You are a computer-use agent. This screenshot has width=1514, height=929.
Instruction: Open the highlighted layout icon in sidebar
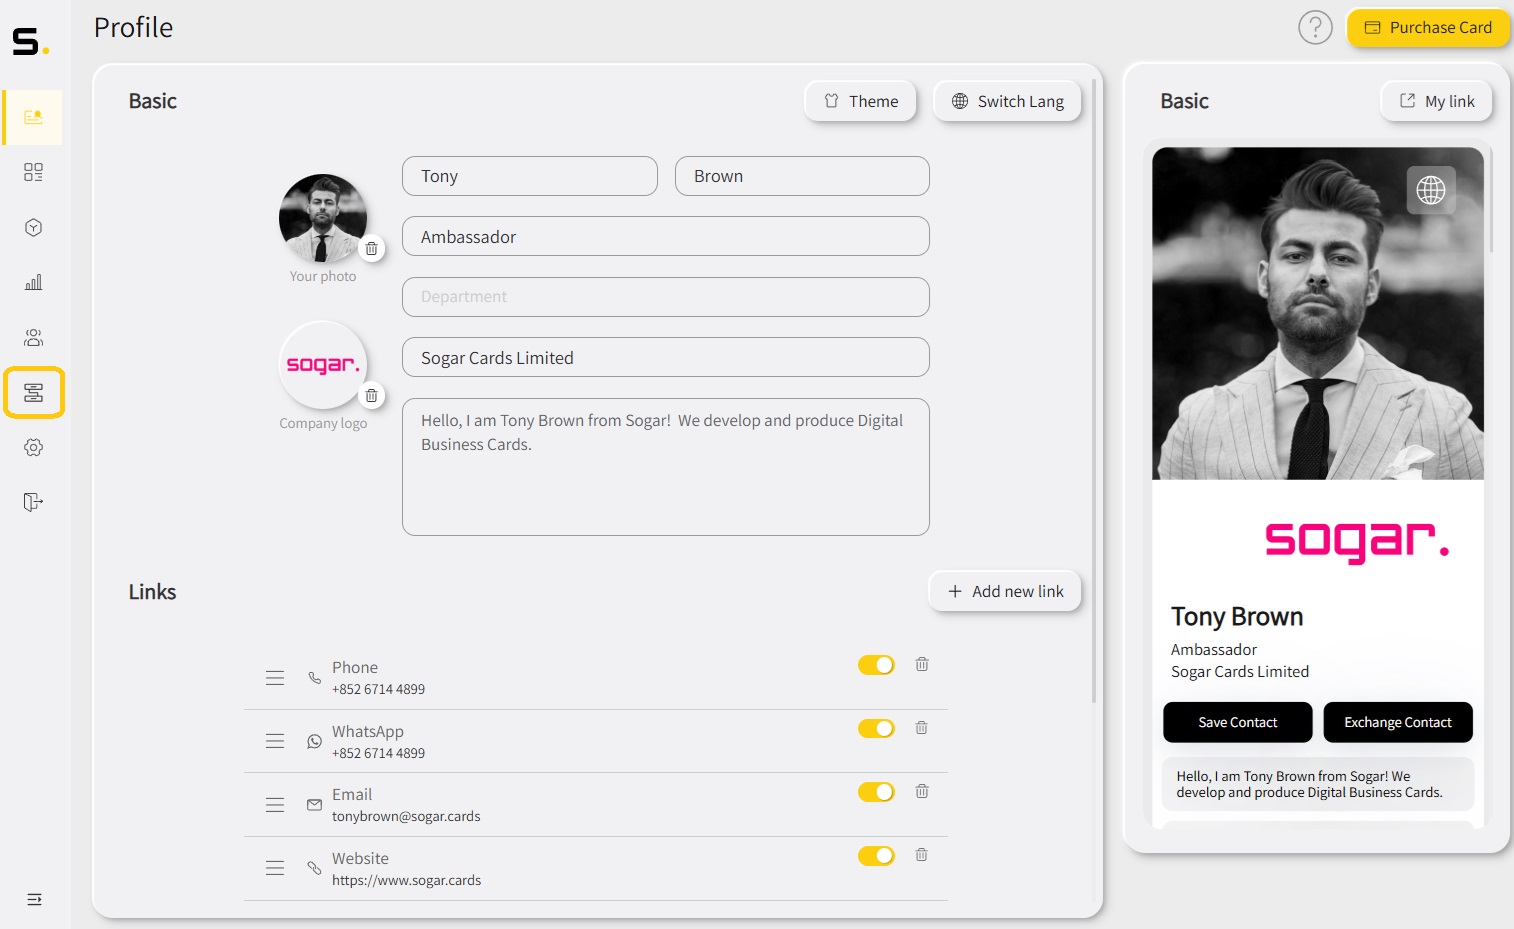click(x=34, y=392)
